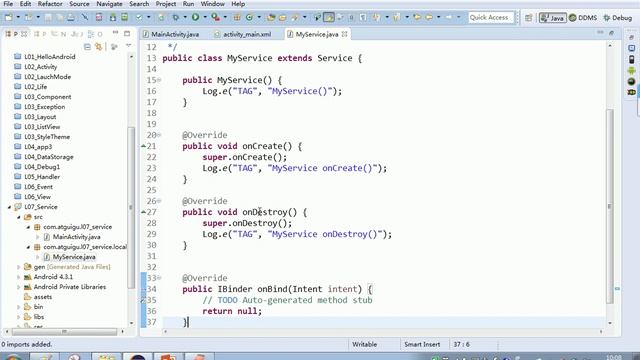Switch to the DDMS perspective
The height and width of the screenshot is (360, 640).
tap(583, 18)
